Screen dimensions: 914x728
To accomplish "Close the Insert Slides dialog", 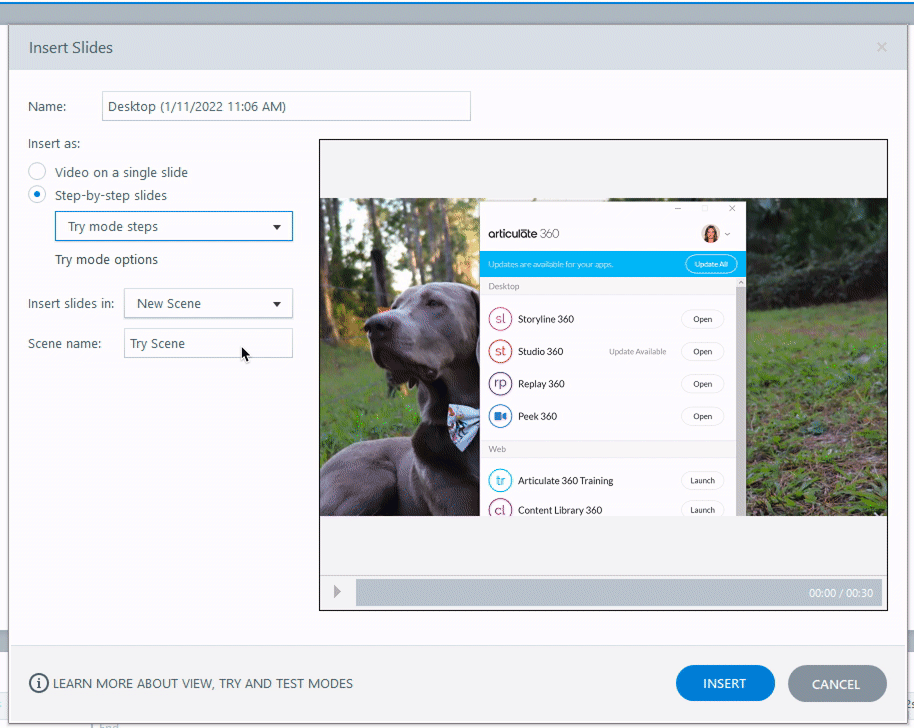I will pyautogui.click(x=881, y=47).
